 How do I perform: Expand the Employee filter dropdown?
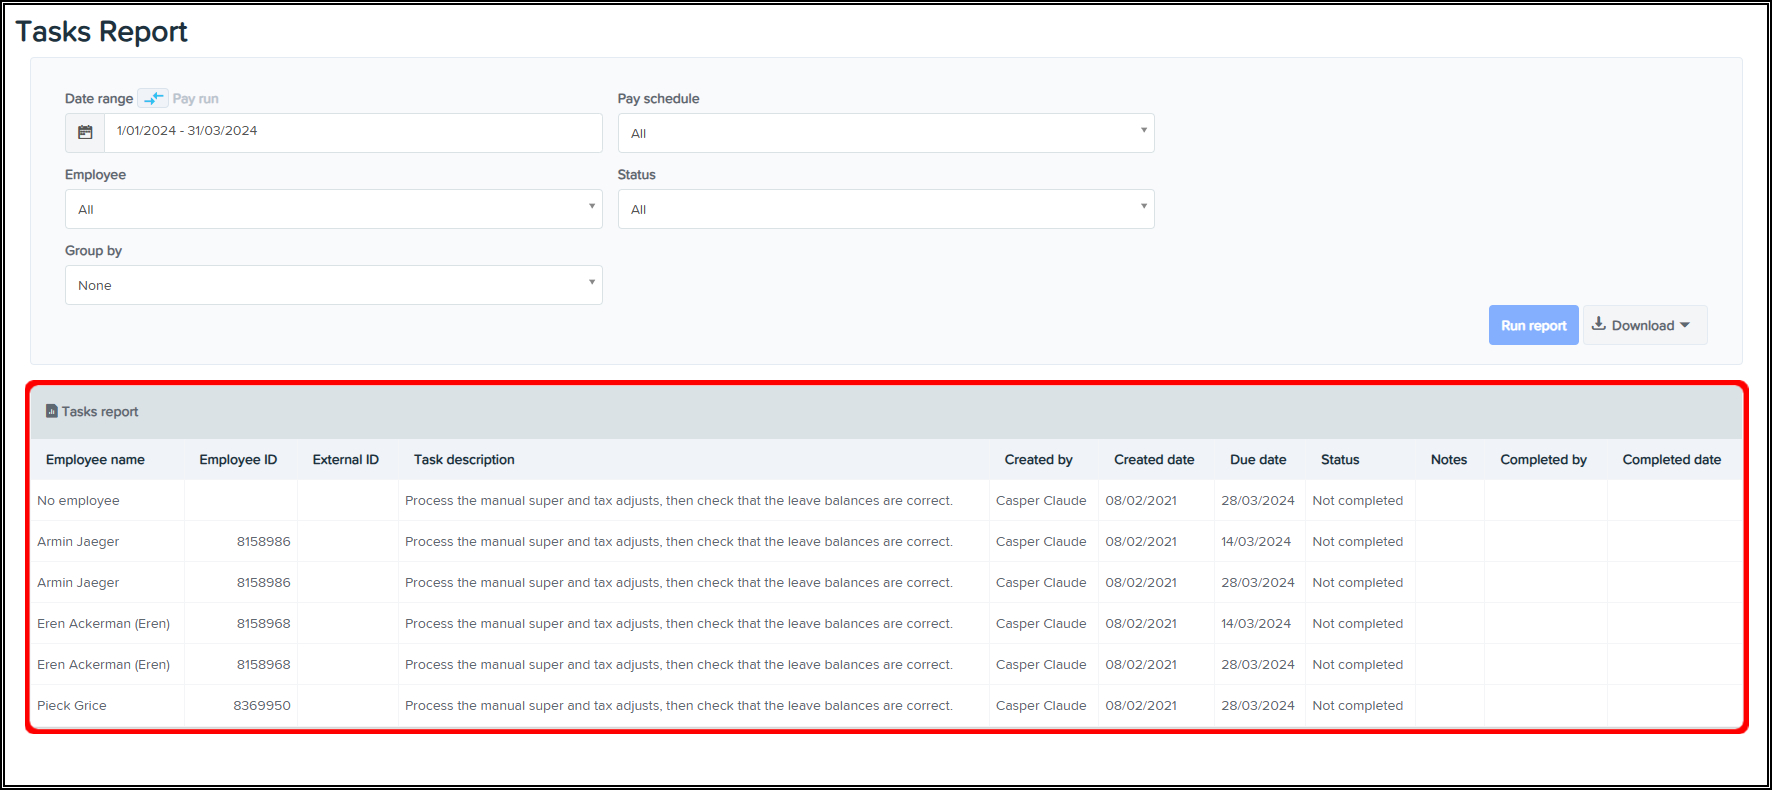point(333,209)
